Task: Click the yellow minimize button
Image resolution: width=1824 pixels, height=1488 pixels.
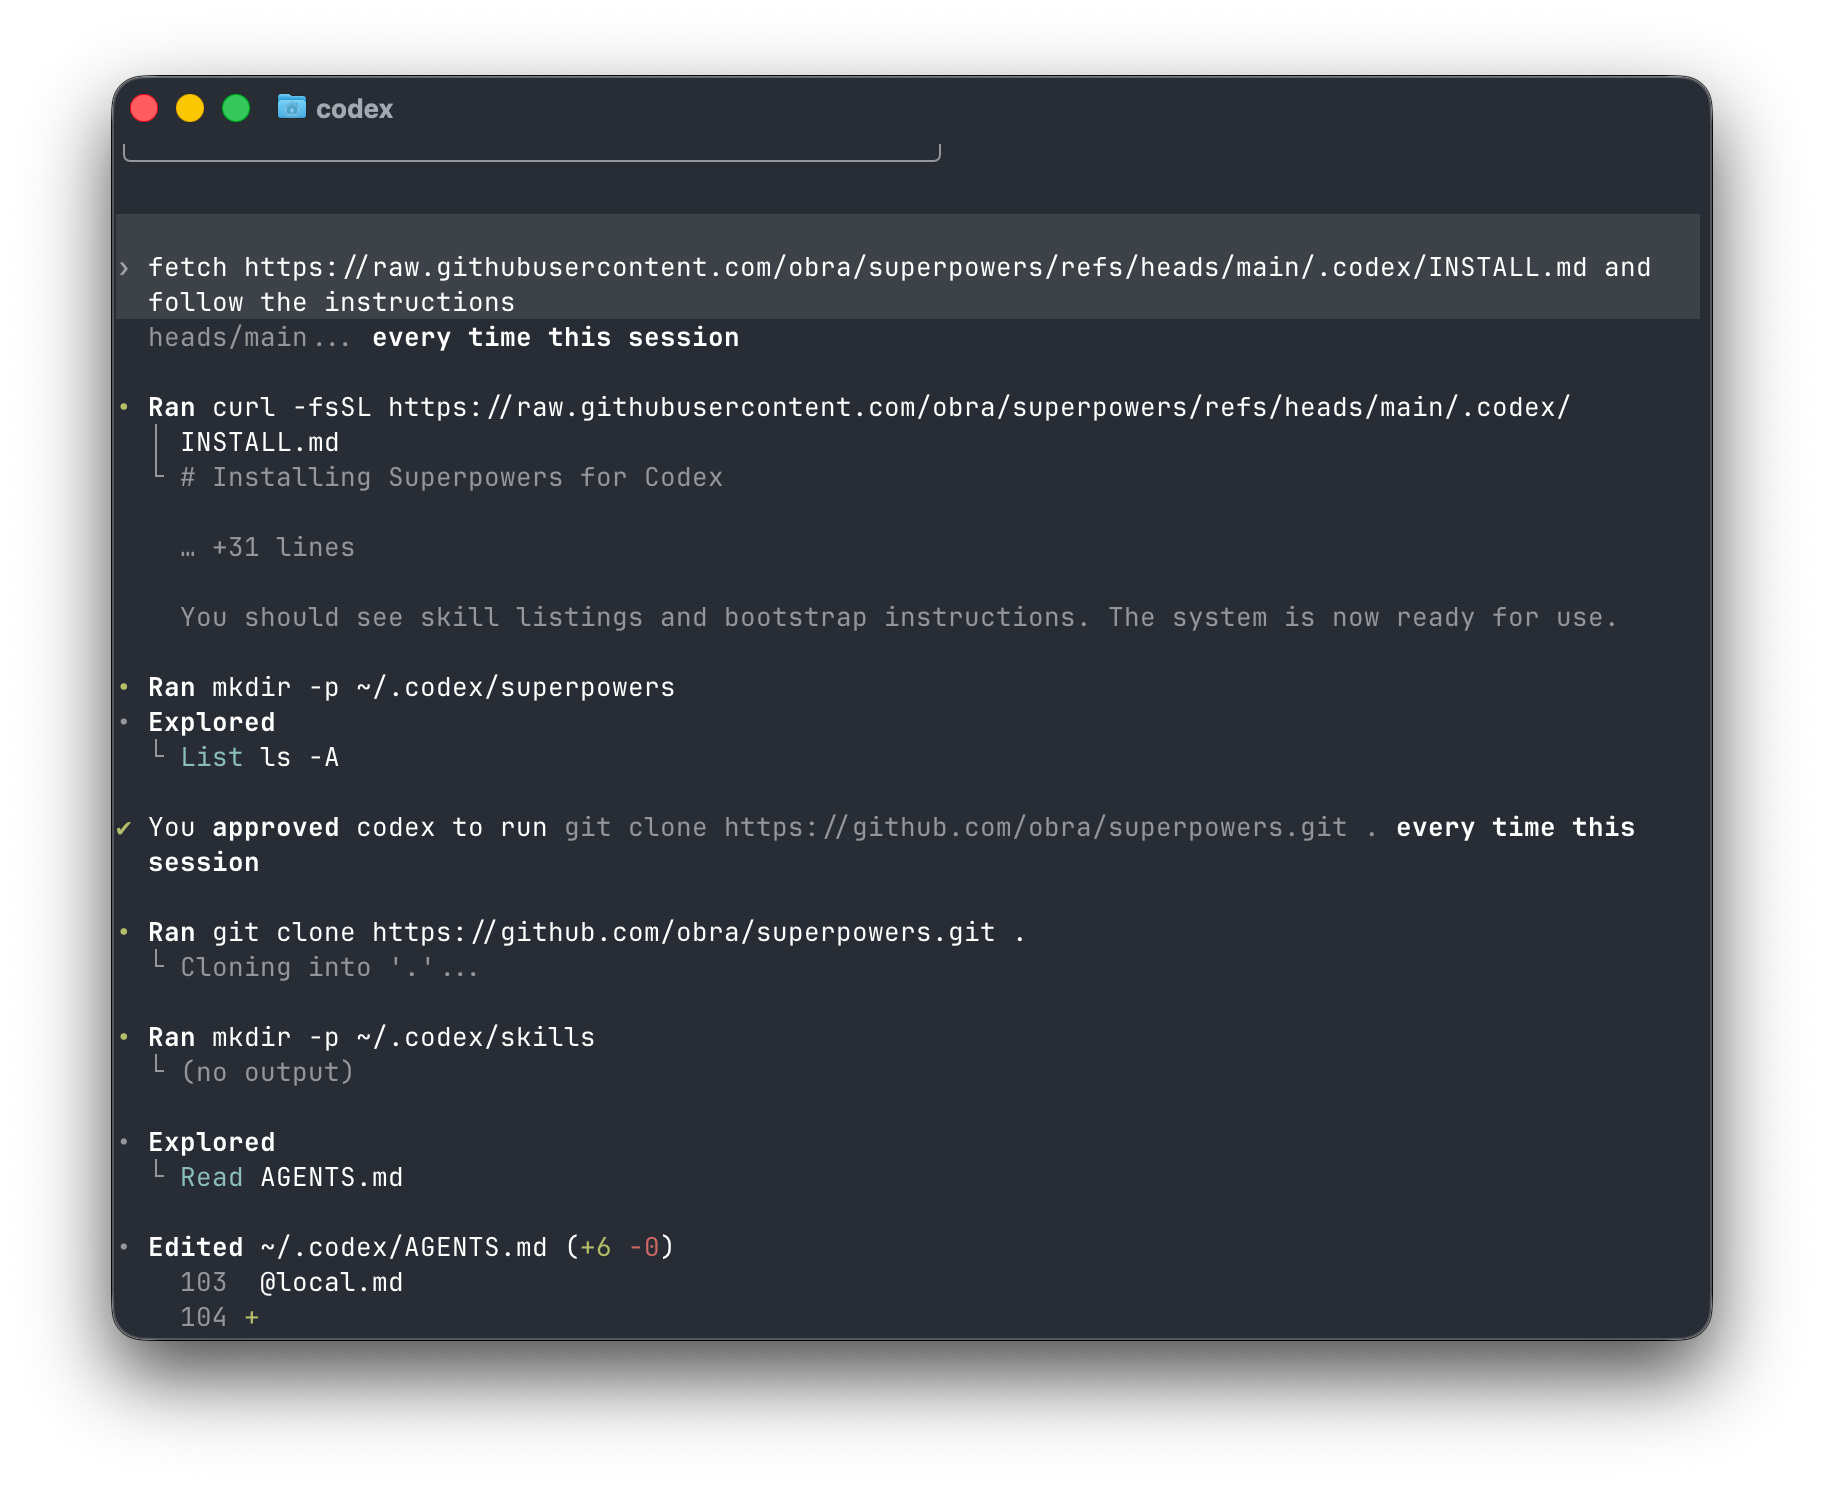Action: [190, 107]
